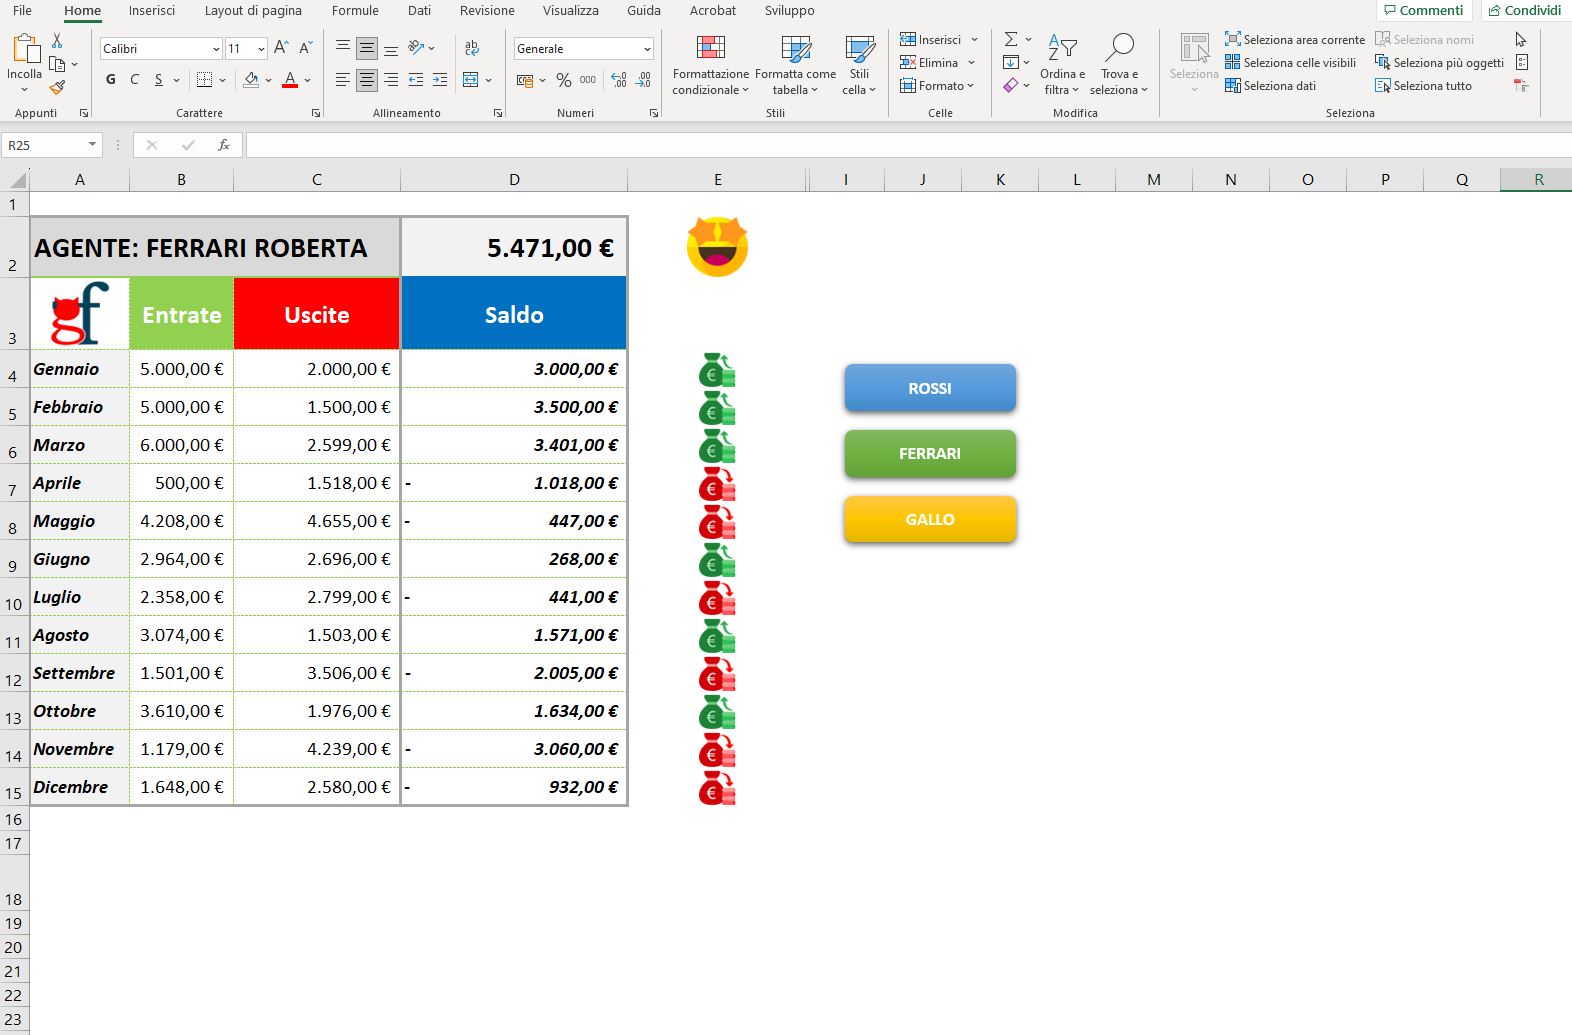Click the percent style icon

[564, 80]
